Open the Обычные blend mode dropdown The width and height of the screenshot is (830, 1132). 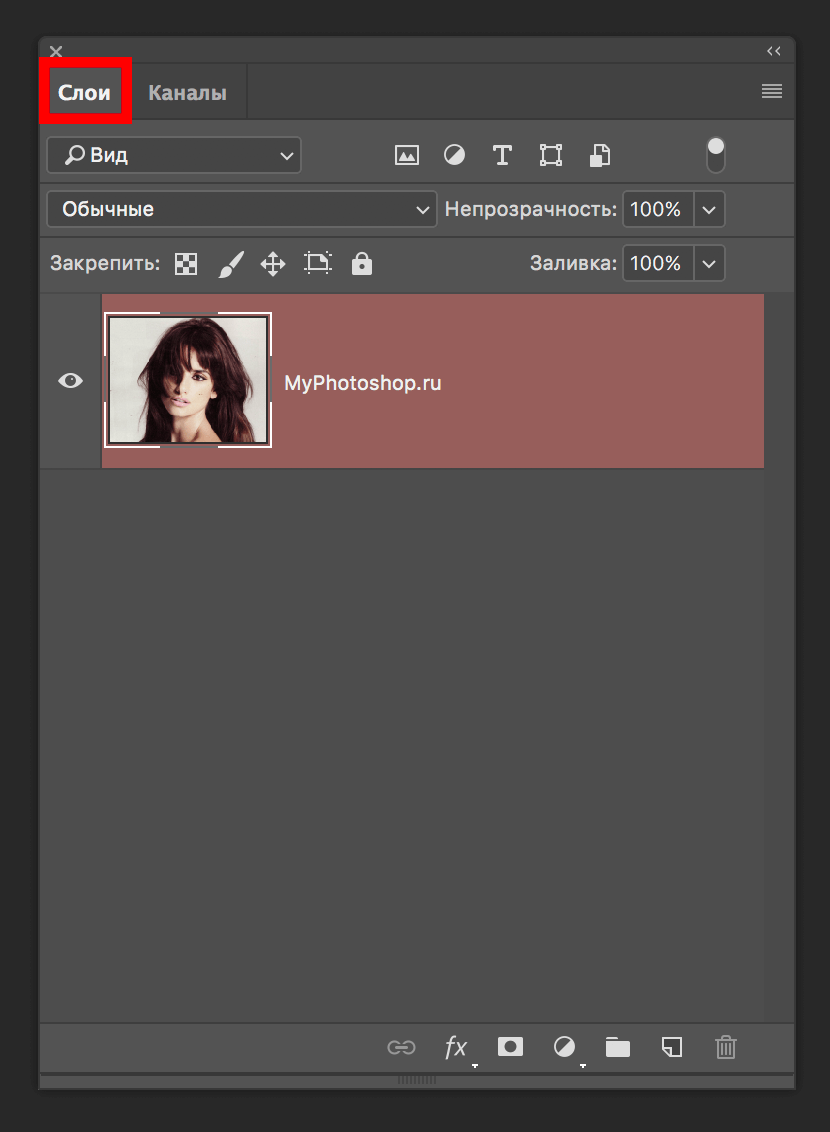(x=241, y=210)
